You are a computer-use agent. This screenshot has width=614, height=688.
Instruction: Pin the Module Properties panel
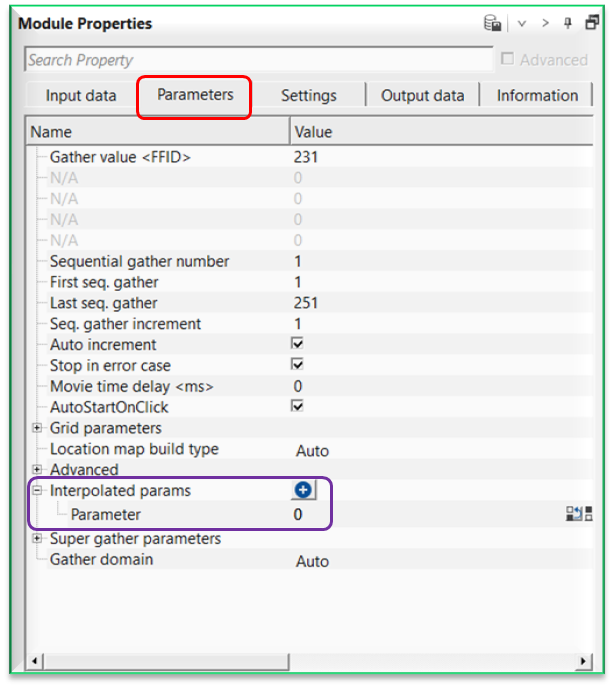568,23
